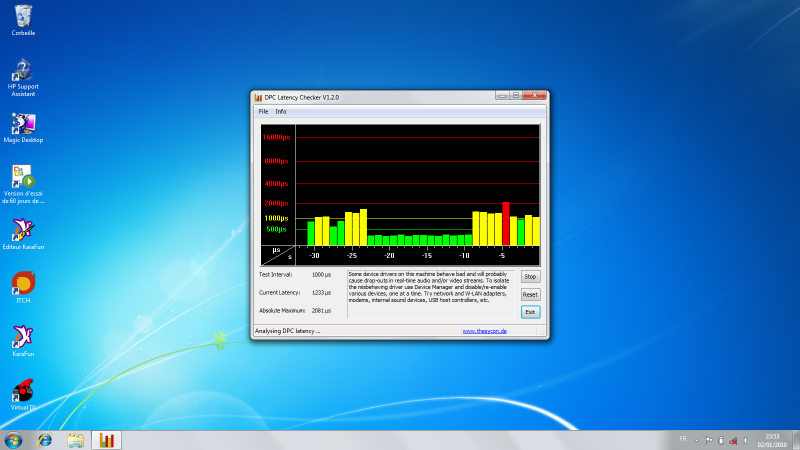Follow the www.thesycon.de link
800x450 pixels.
pos(483,331)
